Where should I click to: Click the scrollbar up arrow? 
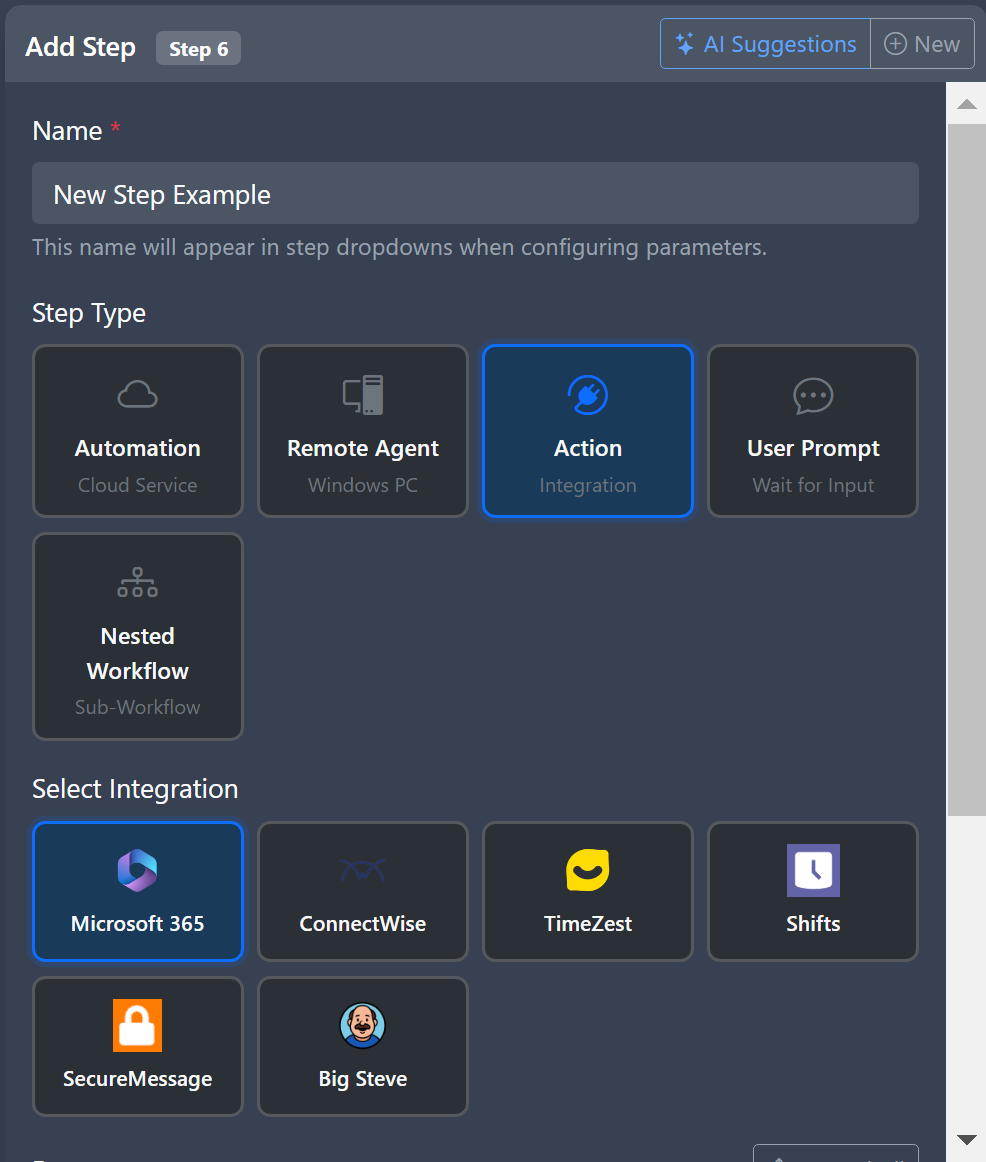pyautogui.click(x=966, y=104)
